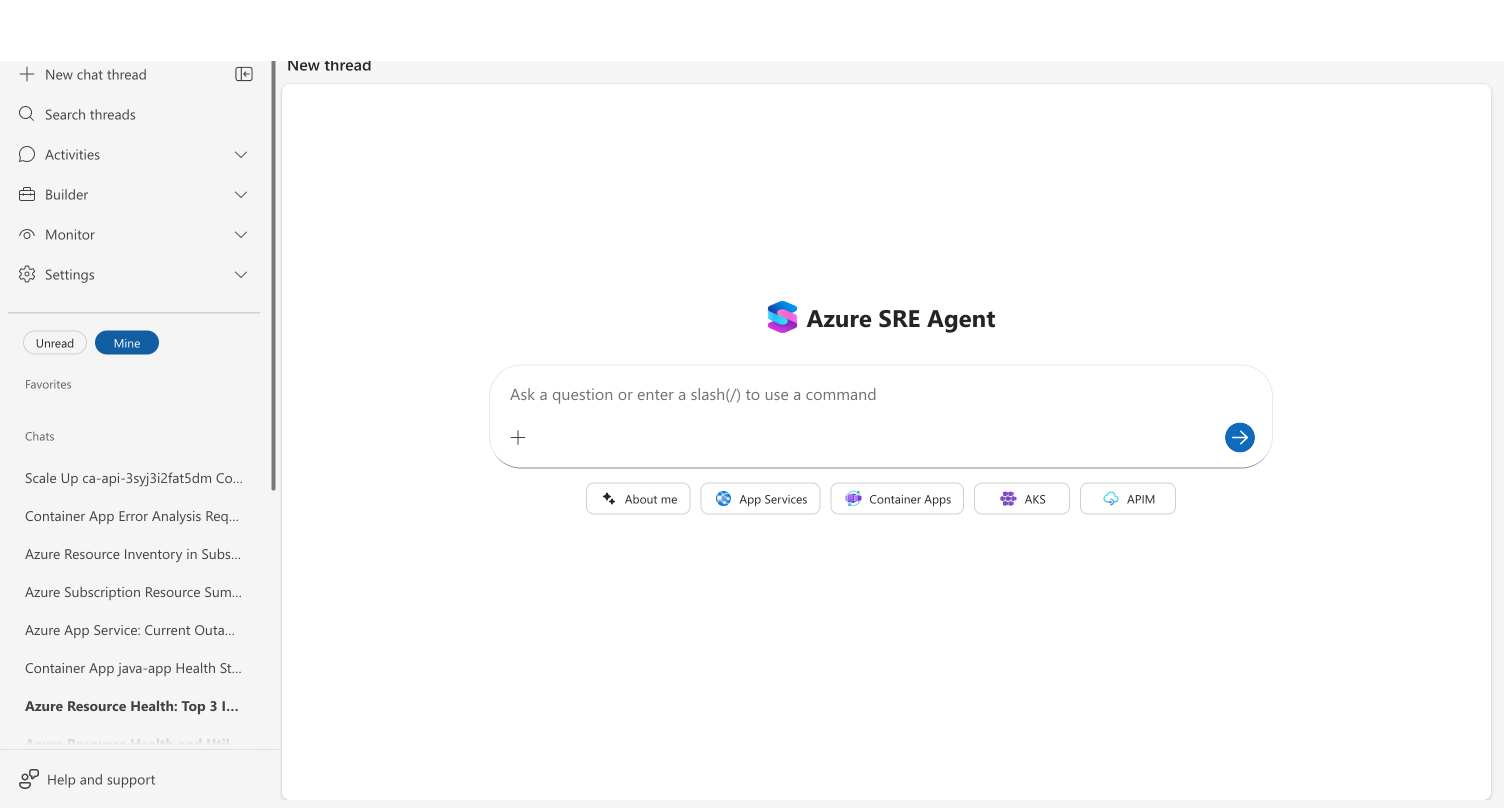
Task: Click the Container Apps suggestion button
Action: tap(897, 498)
